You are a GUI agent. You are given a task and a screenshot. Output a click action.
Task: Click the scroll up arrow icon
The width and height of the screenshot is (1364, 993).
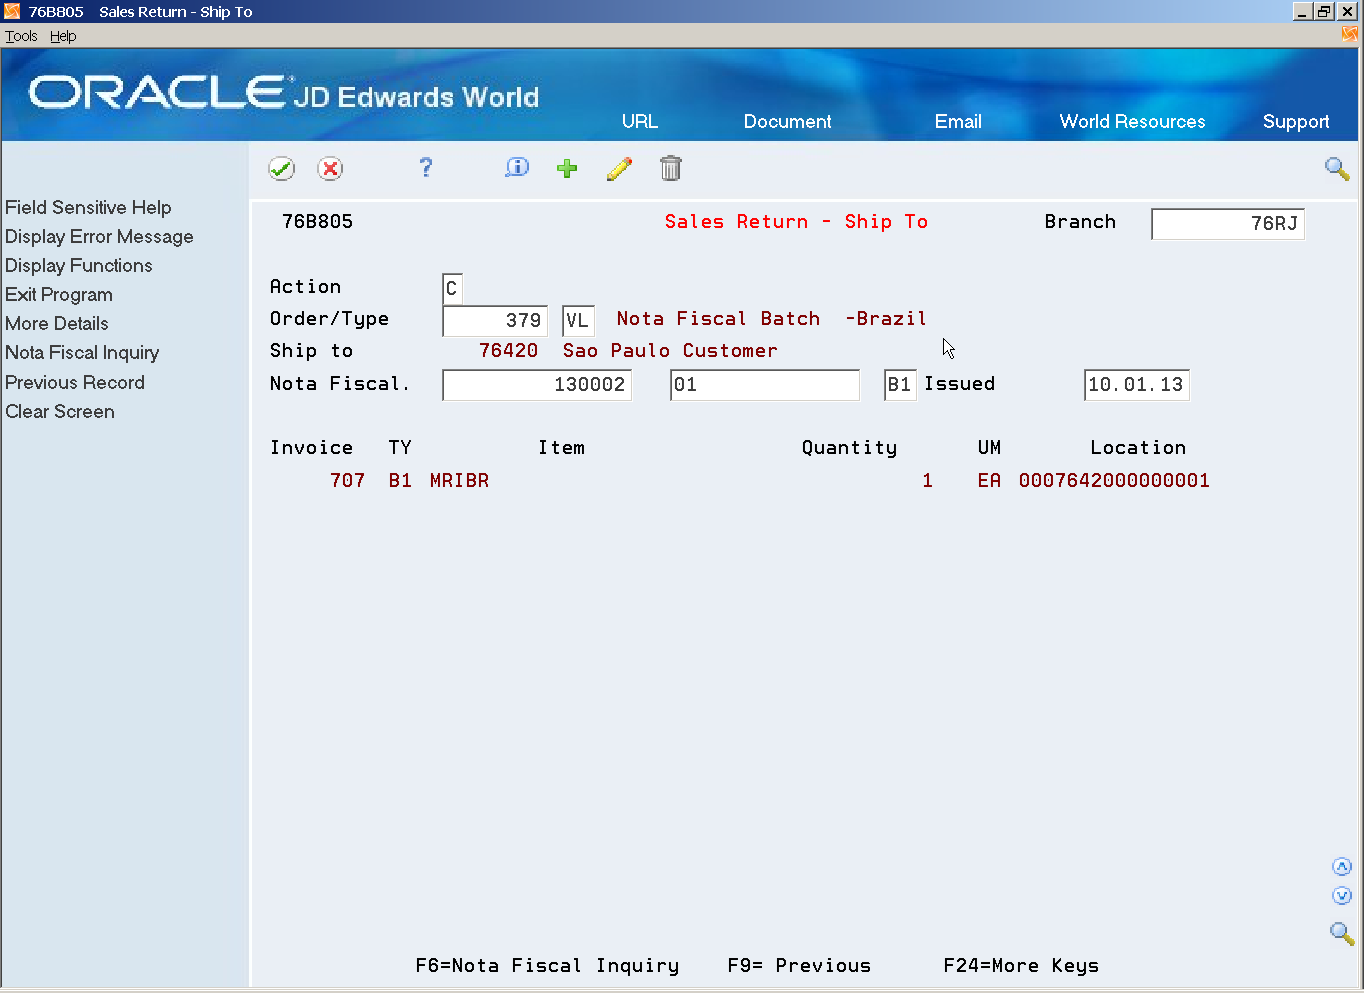pos(1342,867)
